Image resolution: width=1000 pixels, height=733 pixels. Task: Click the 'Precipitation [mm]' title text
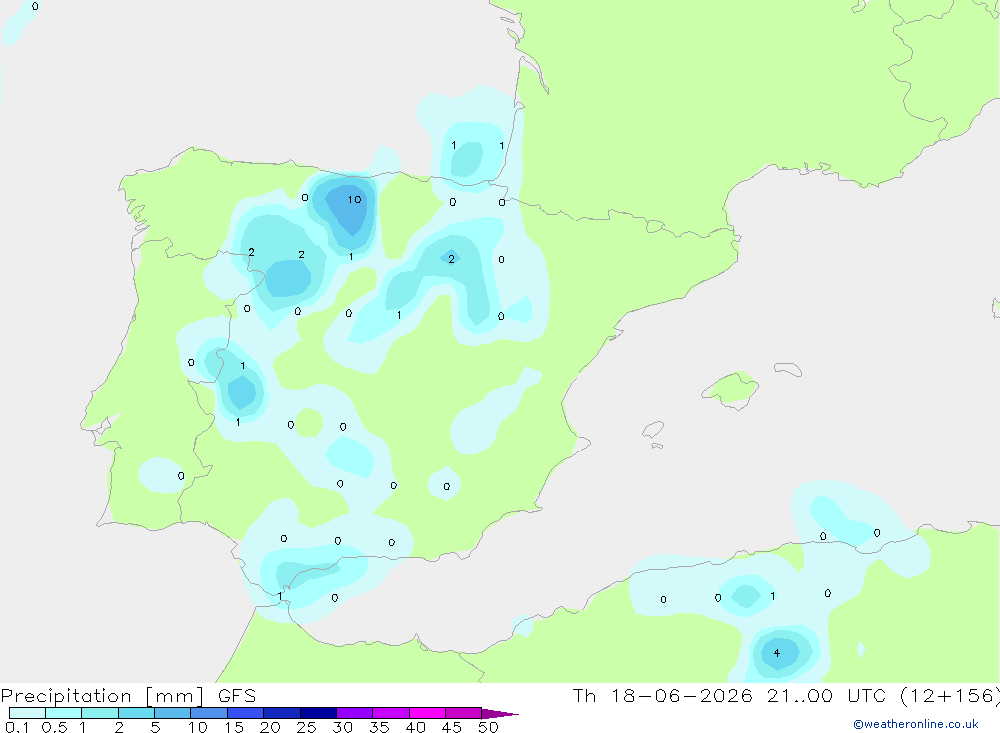click(102, 696)
